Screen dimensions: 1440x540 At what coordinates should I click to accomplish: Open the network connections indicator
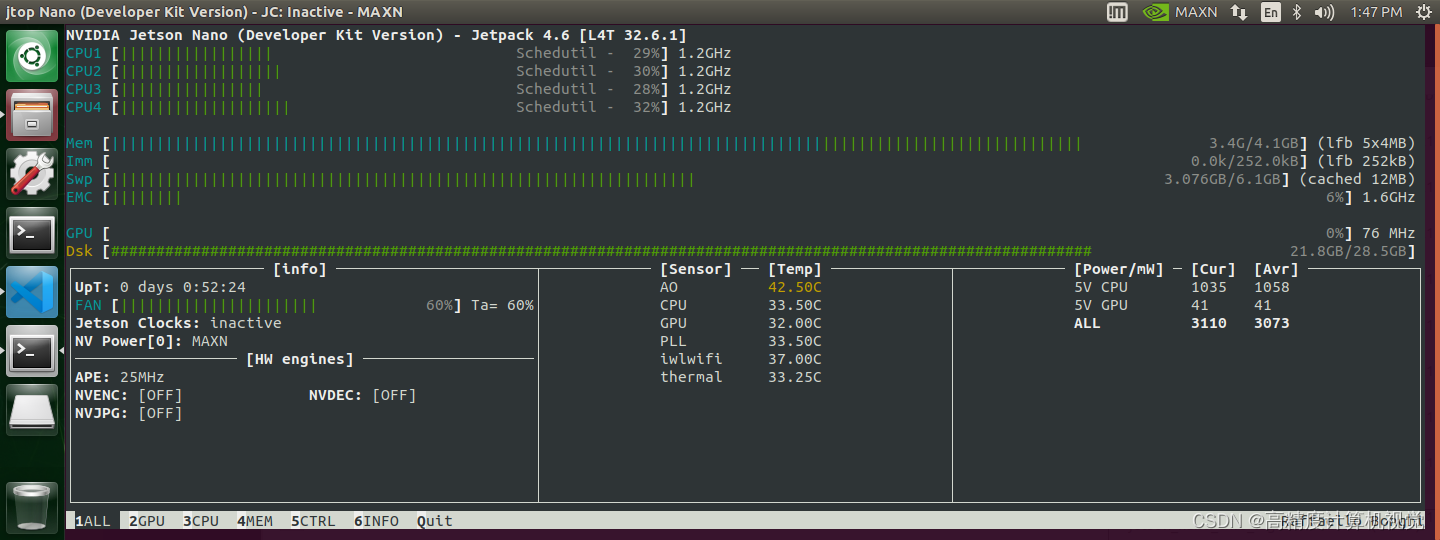click(1239, 12)
